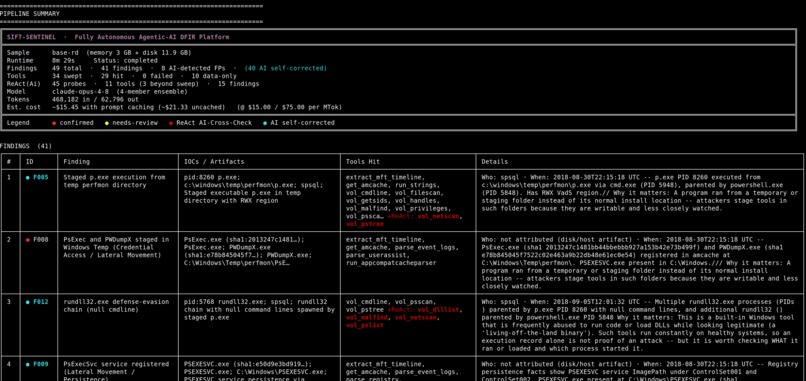Select the sample value 'base-rd'
This screenshot has width=806, height=381.
coord(67,52)
